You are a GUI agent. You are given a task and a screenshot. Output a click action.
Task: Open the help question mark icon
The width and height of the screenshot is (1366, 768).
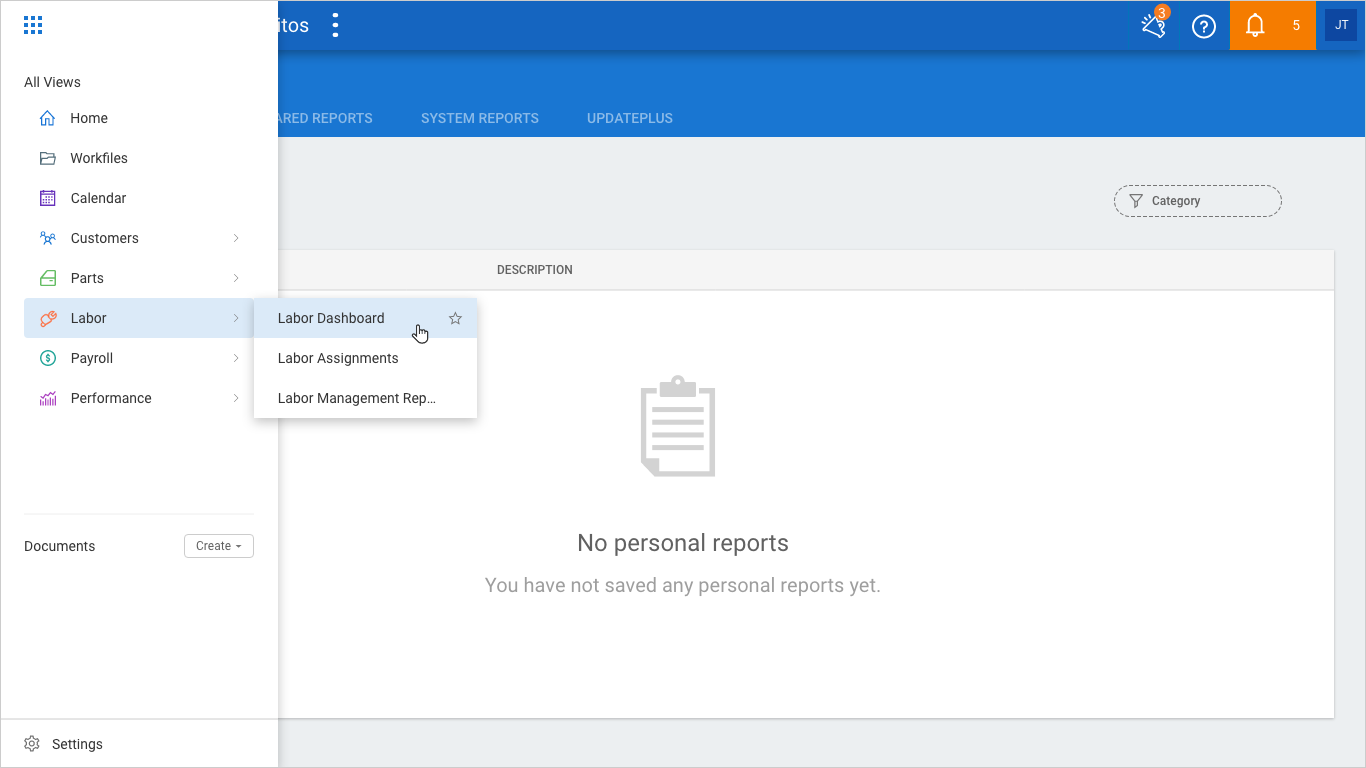pyautogui.click(x=1204, y=26)
